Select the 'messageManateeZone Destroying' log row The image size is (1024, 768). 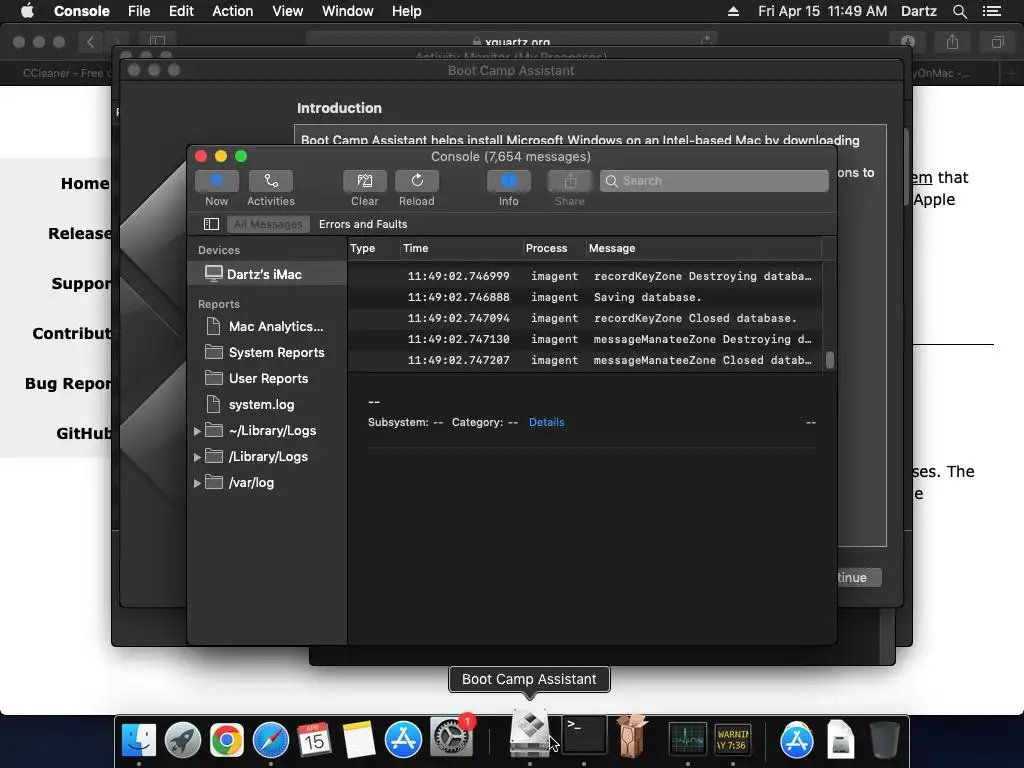[x=584, y=339]
